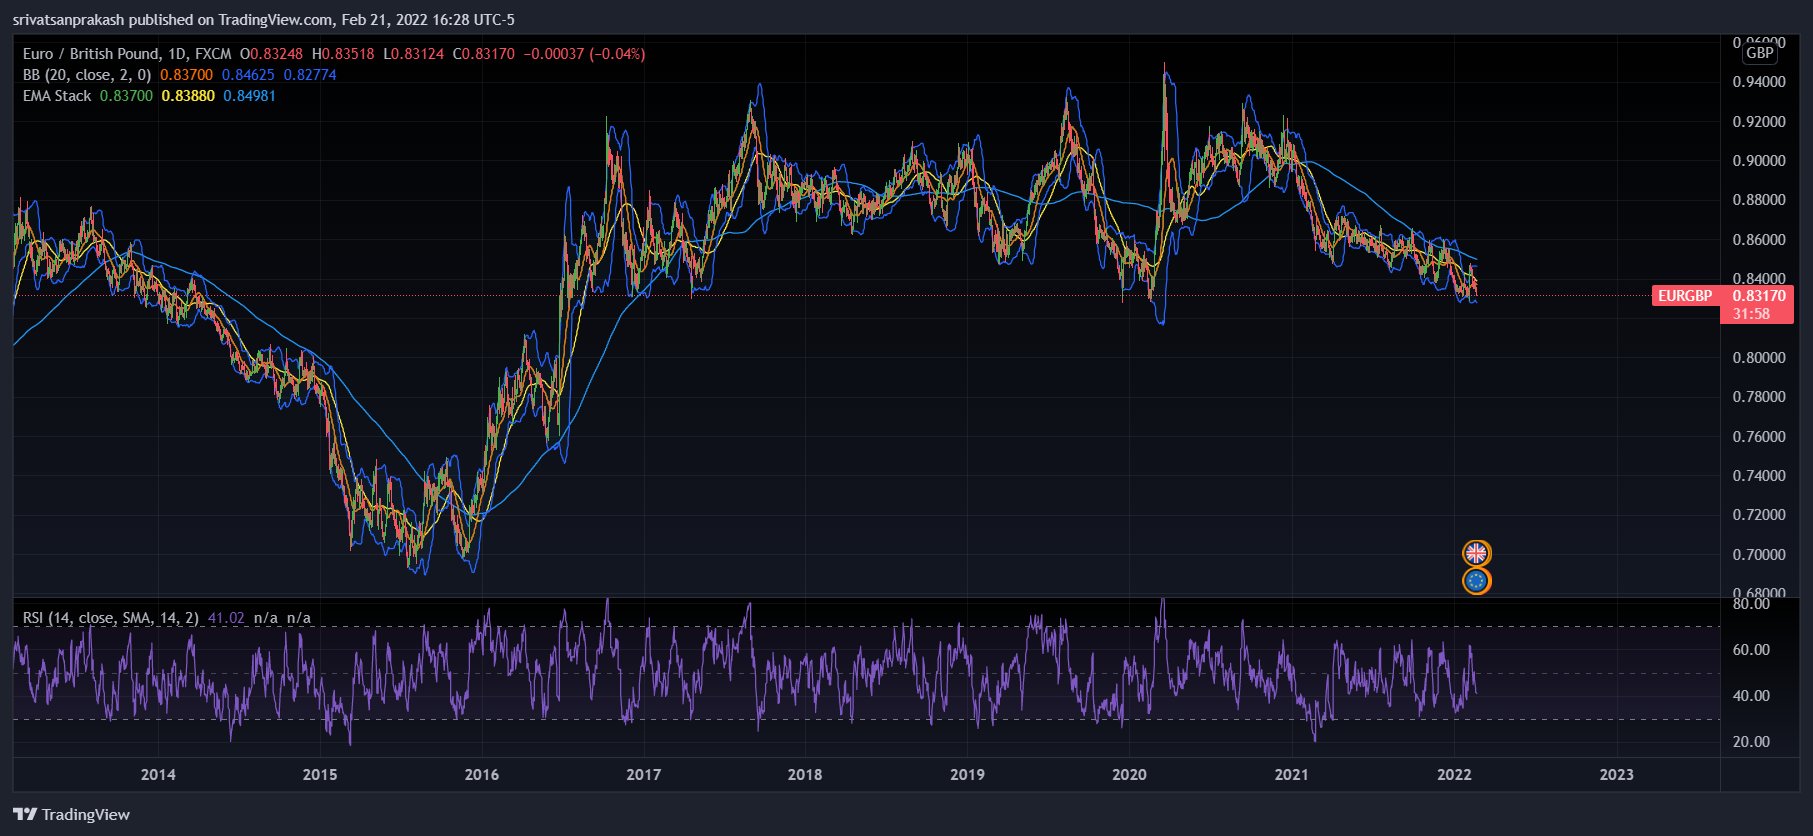Click the Bollinger lower value 0.82774
The width and height of the screenshot is (1813, 836).
(x=310, y=75)
